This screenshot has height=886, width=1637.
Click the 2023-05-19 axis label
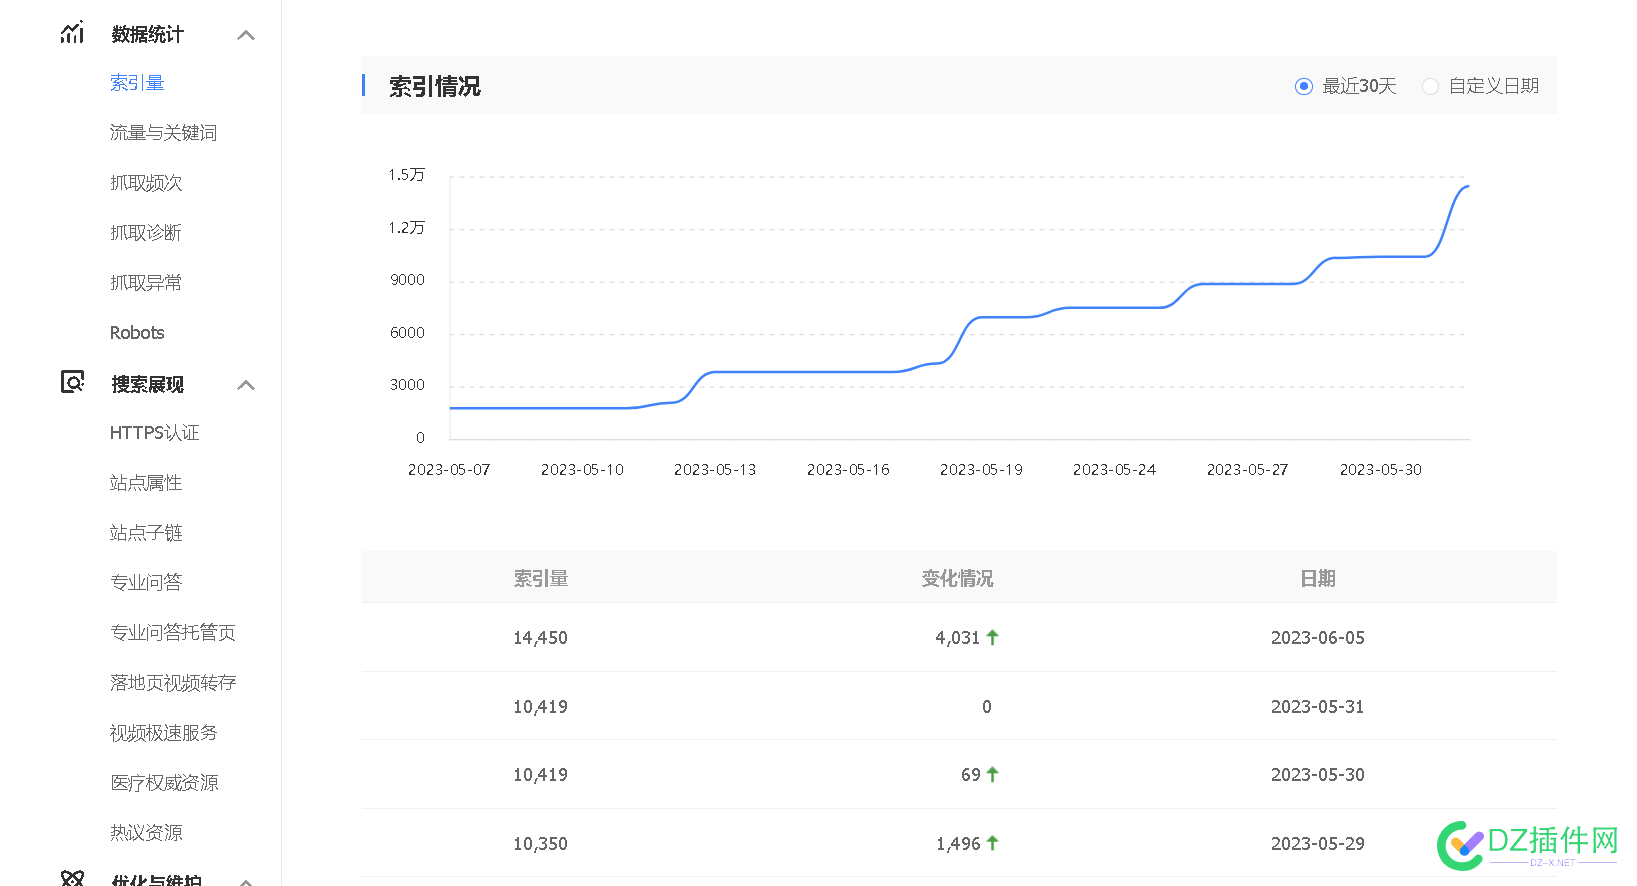coord(981,470)
